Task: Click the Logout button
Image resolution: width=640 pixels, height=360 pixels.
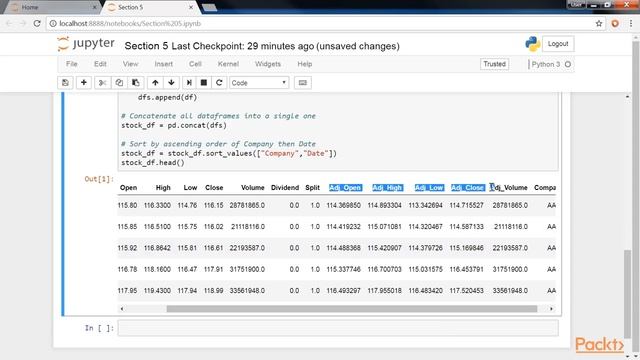Action: 558,44
